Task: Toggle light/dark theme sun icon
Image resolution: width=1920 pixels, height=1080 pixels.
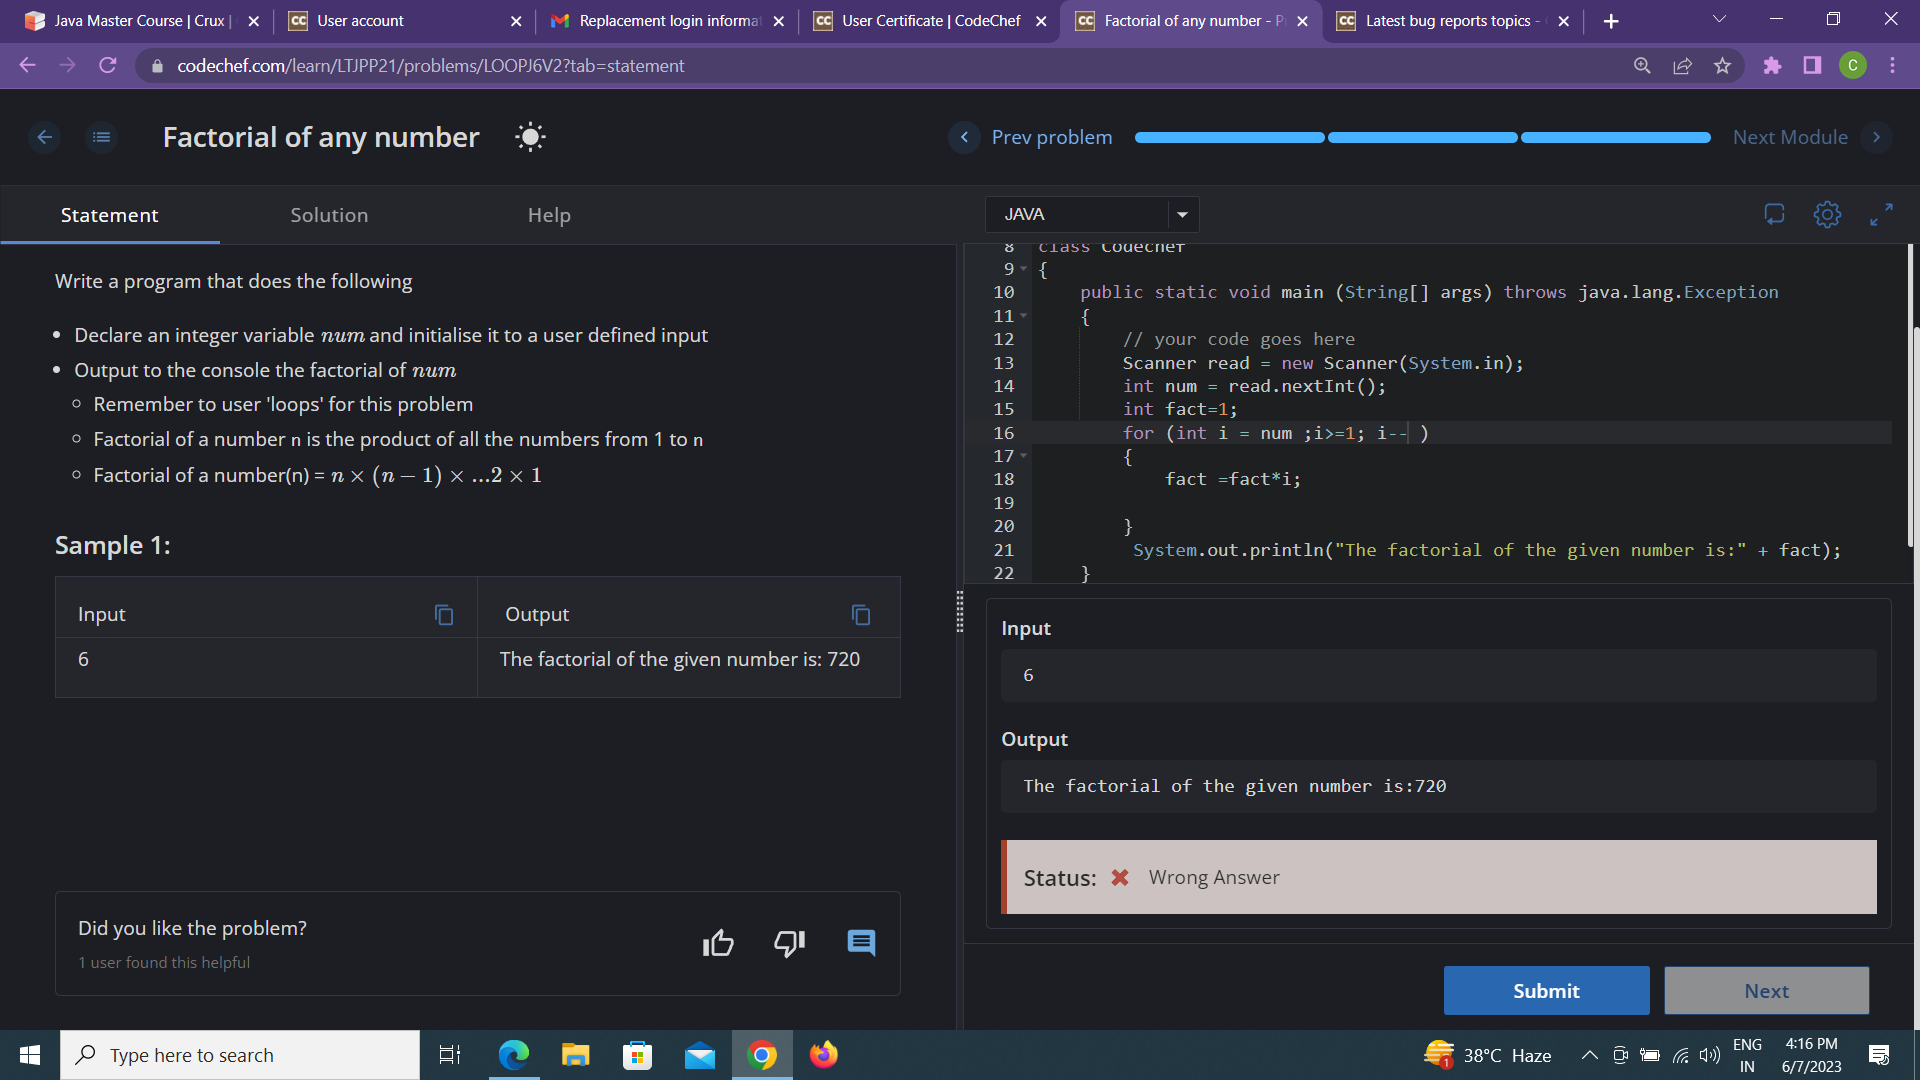Action: [530, 137]
